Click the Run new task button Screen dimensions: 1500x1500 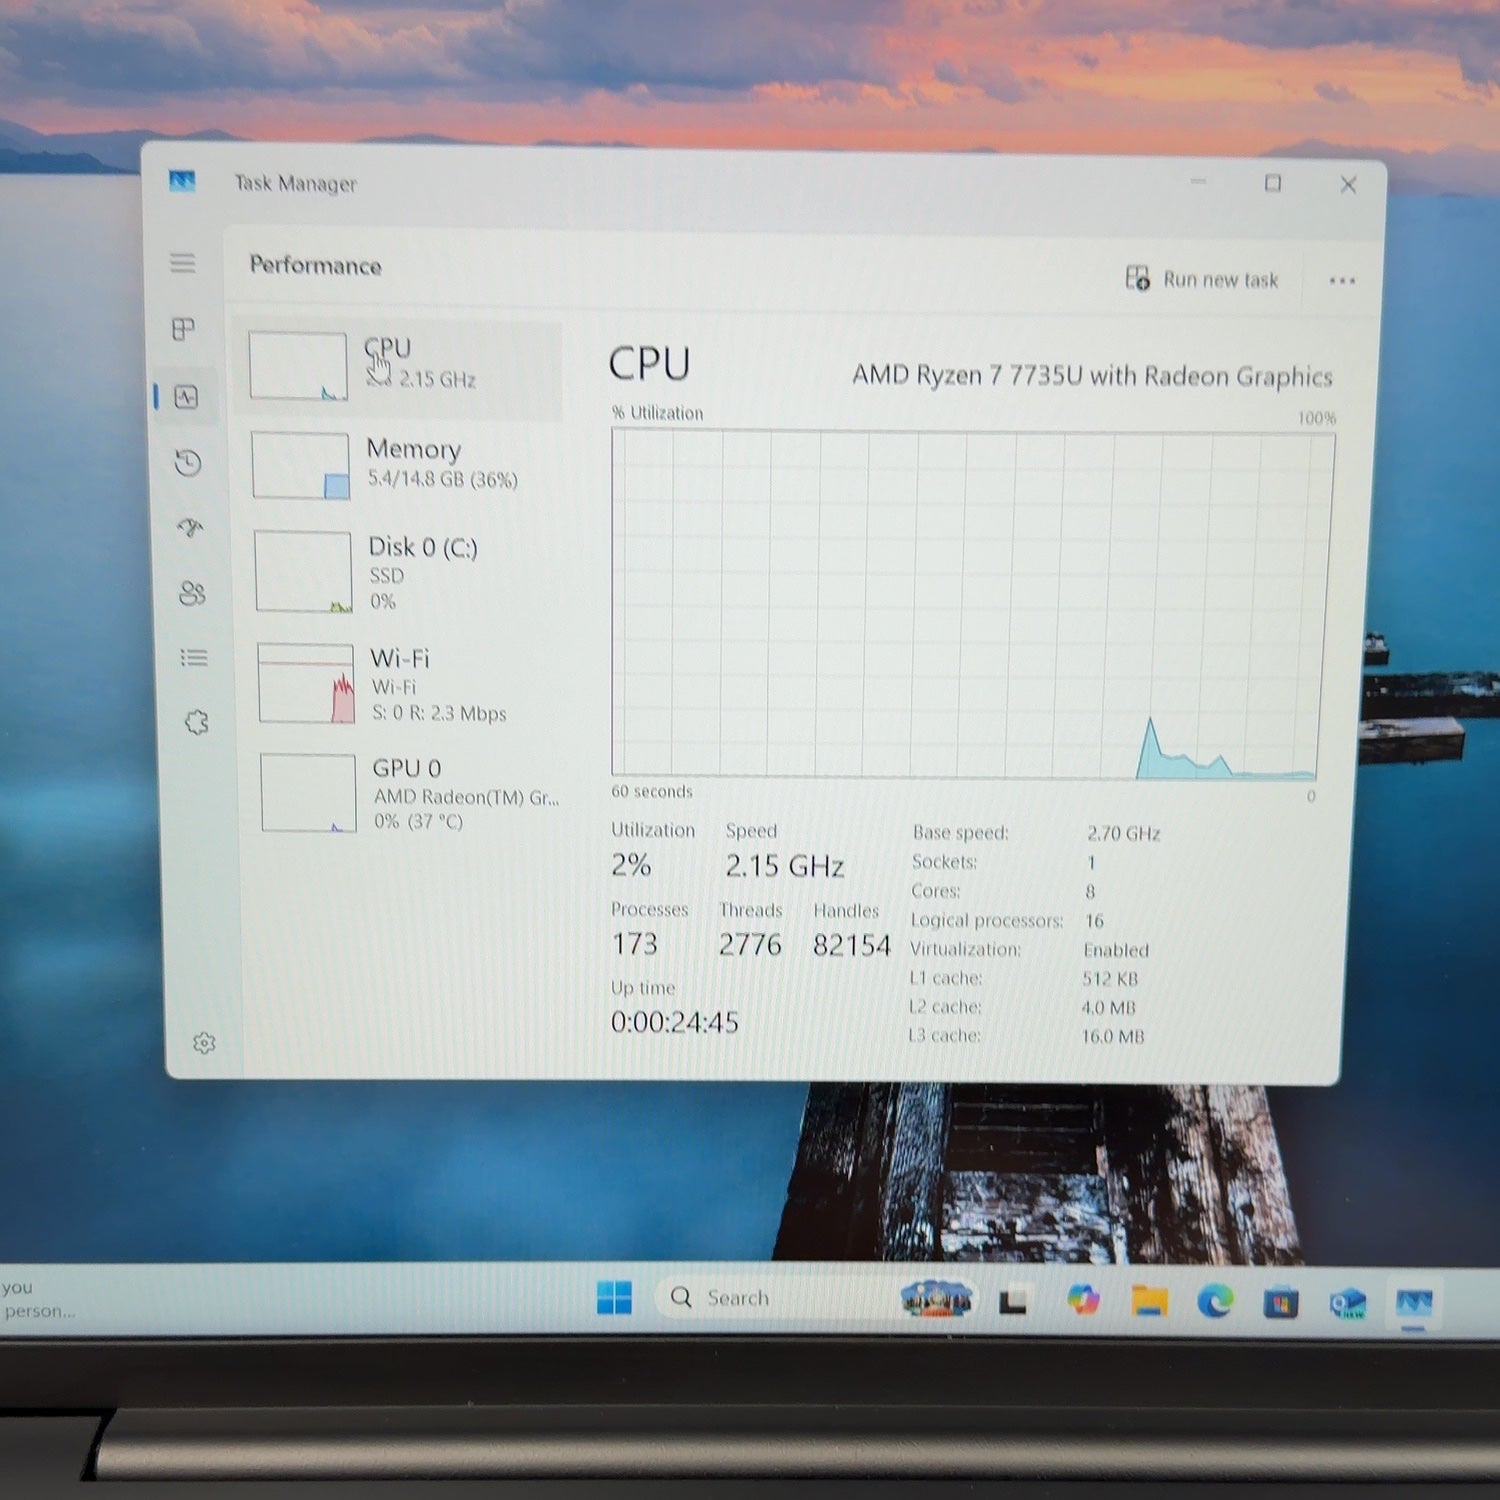1202,279
